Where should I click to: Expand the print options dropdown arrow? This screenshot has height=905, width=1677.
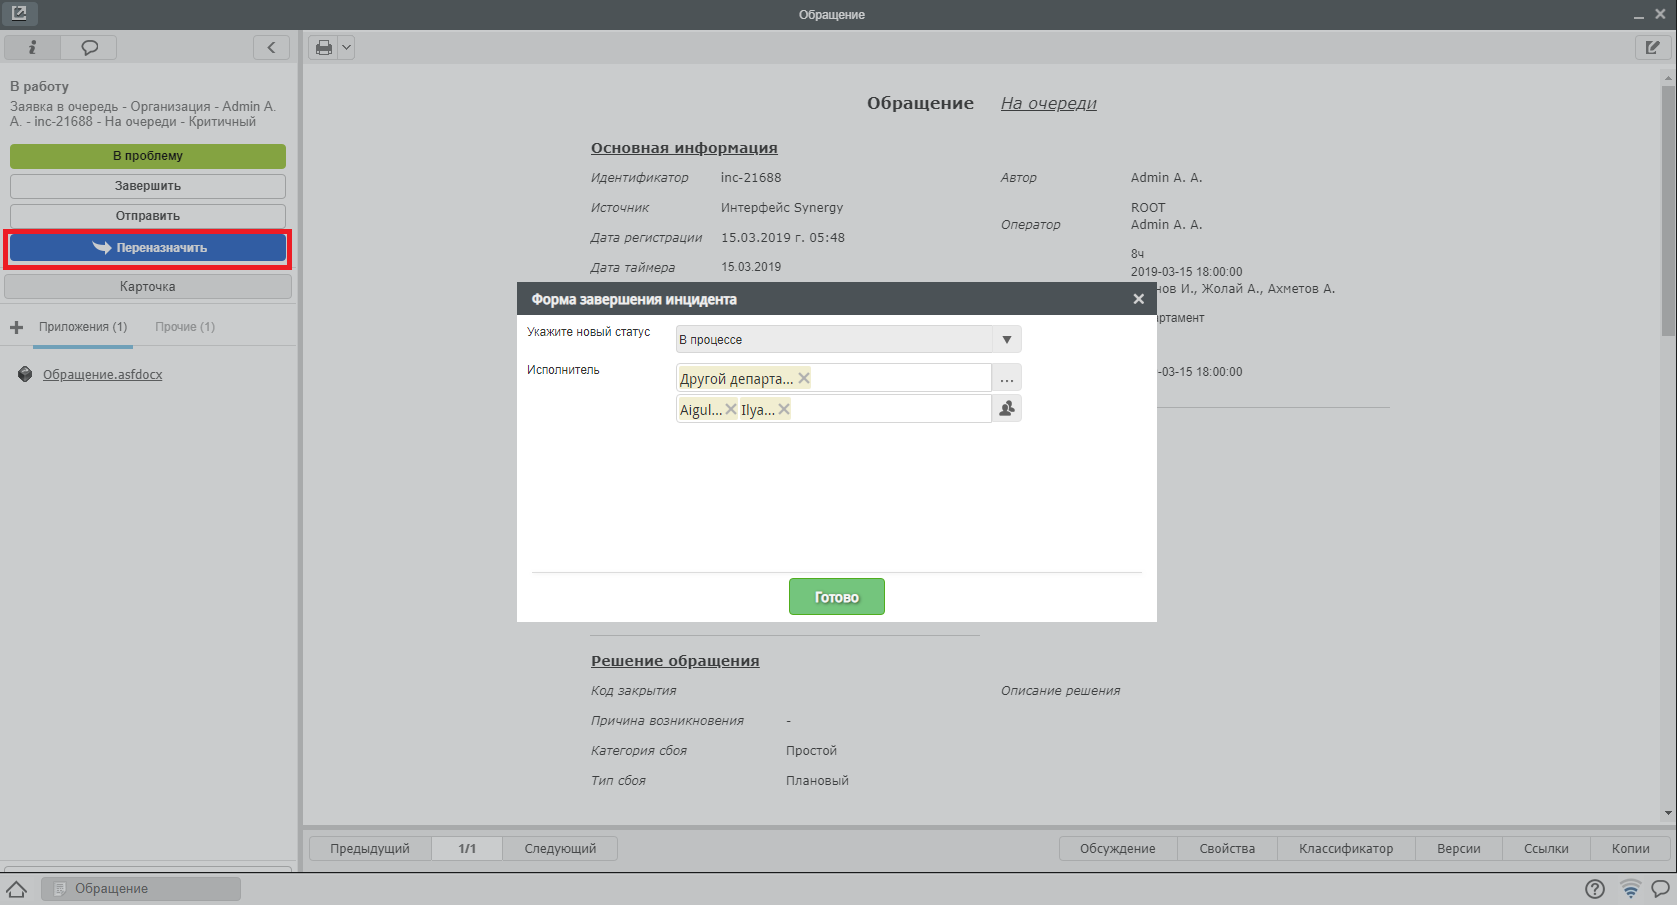point(347,47)
